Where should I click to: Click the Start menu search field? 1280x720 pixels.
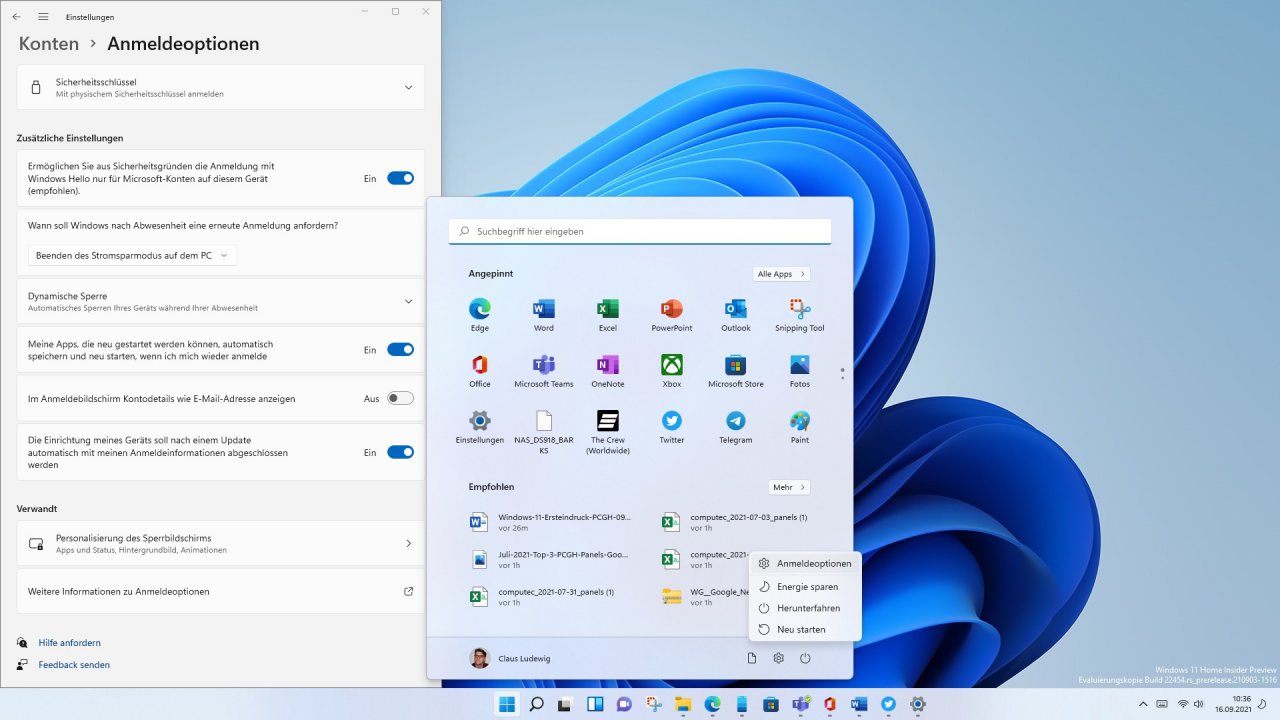click(x=640, y=231)
